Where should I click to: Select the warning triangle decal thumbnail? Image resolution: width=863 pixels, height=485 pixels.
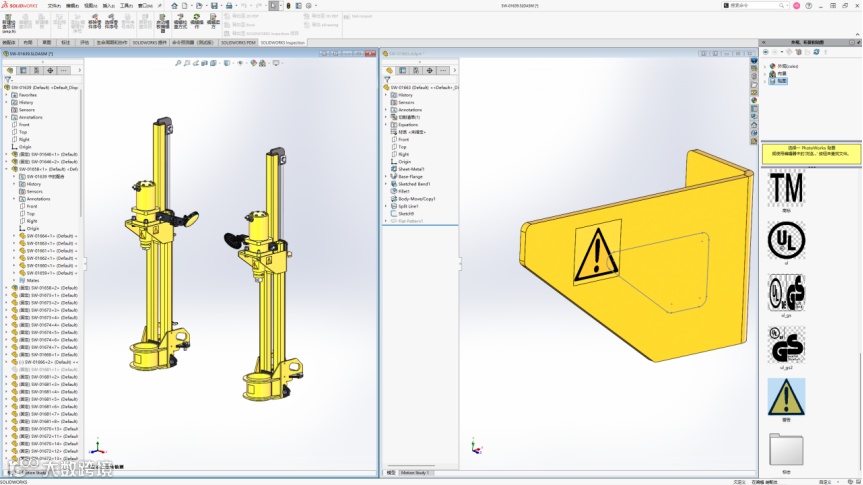click(786, 397)
